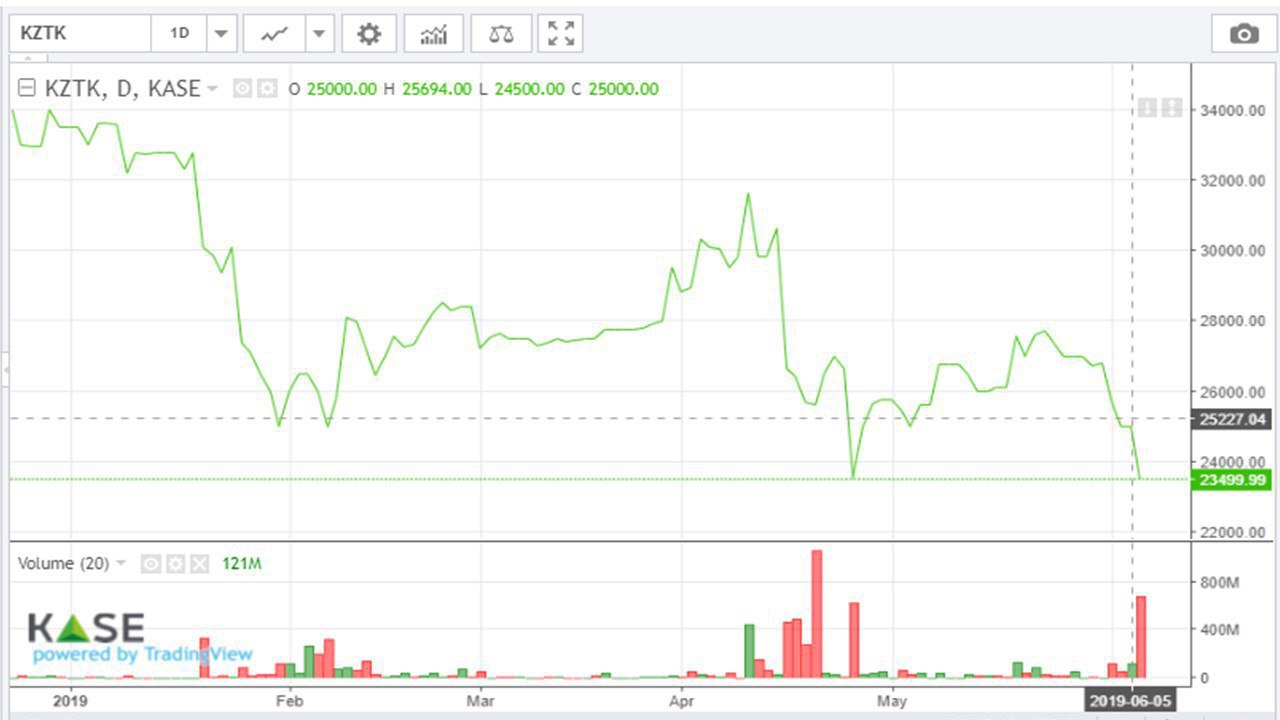Click the Compare scales icon
Image resolution: width=1280 pixels, height=720 pixels.
tap(501, 34)
